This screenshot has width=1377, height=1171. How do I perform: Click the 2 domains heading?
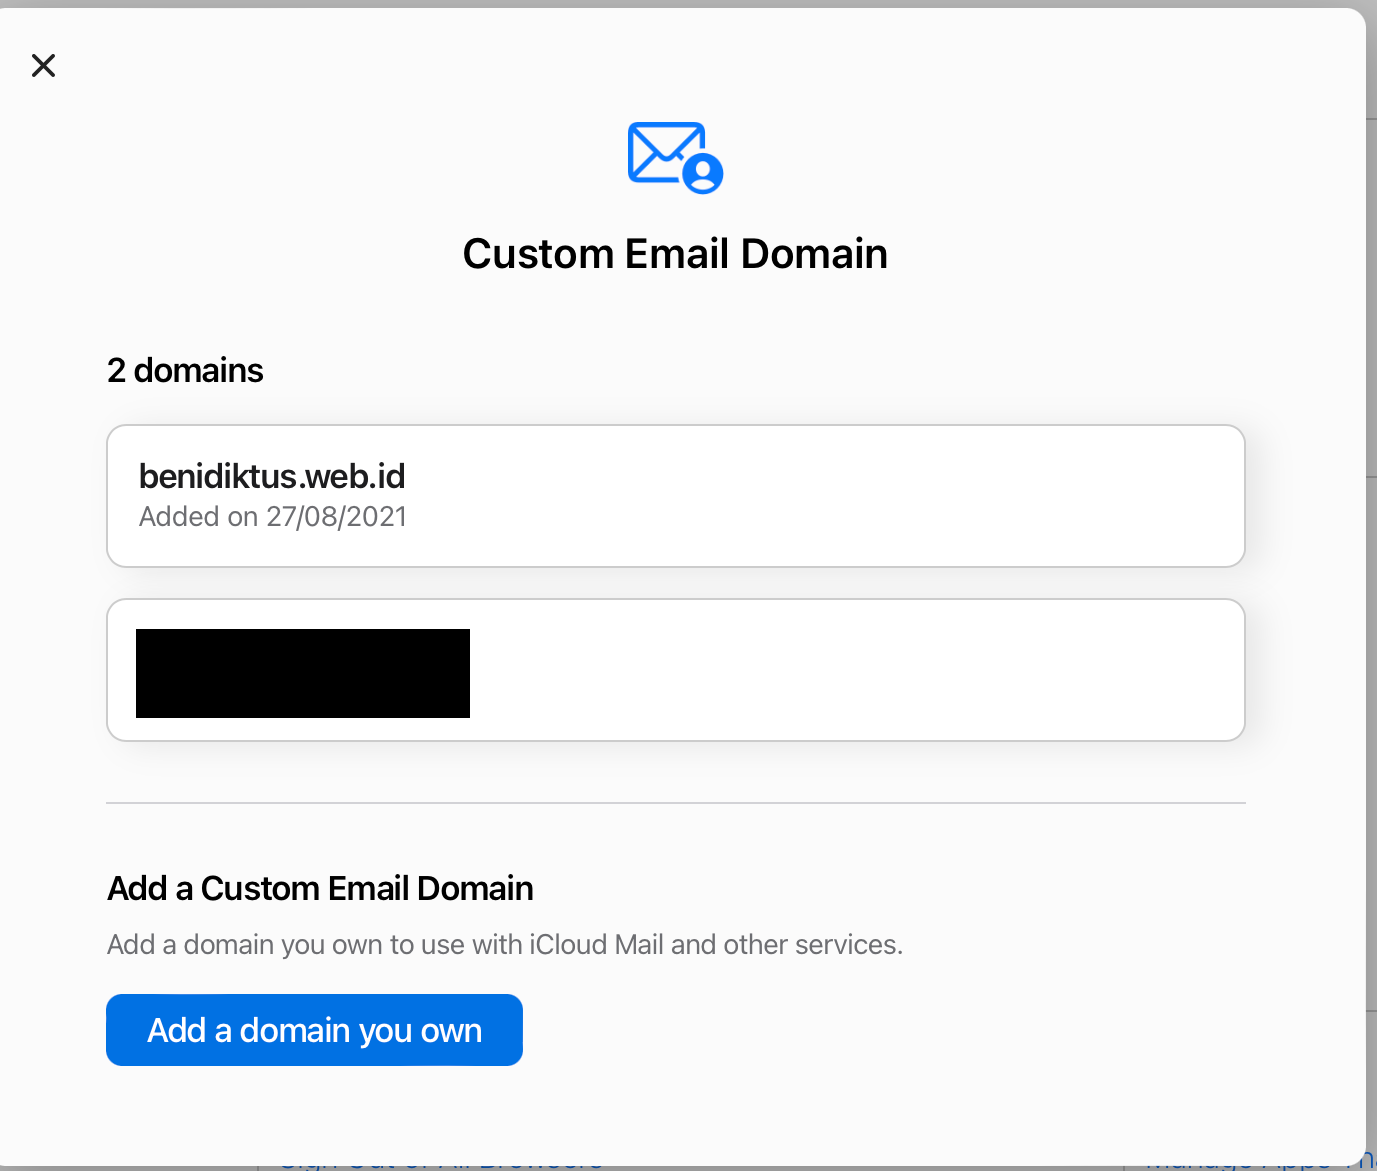click(x=185, y=371)
